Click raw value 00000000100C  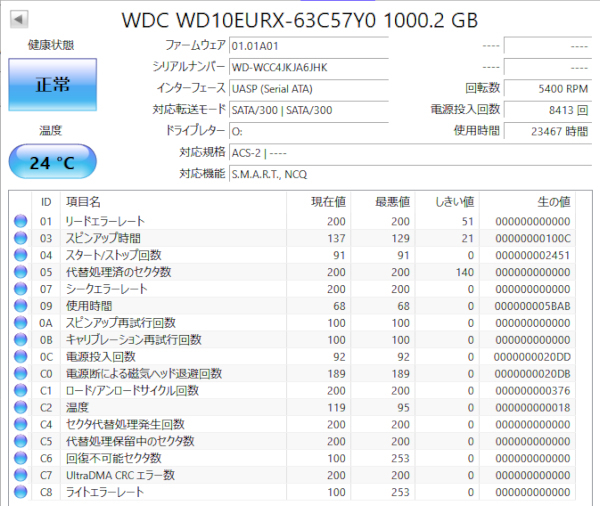tap(533, 238)
